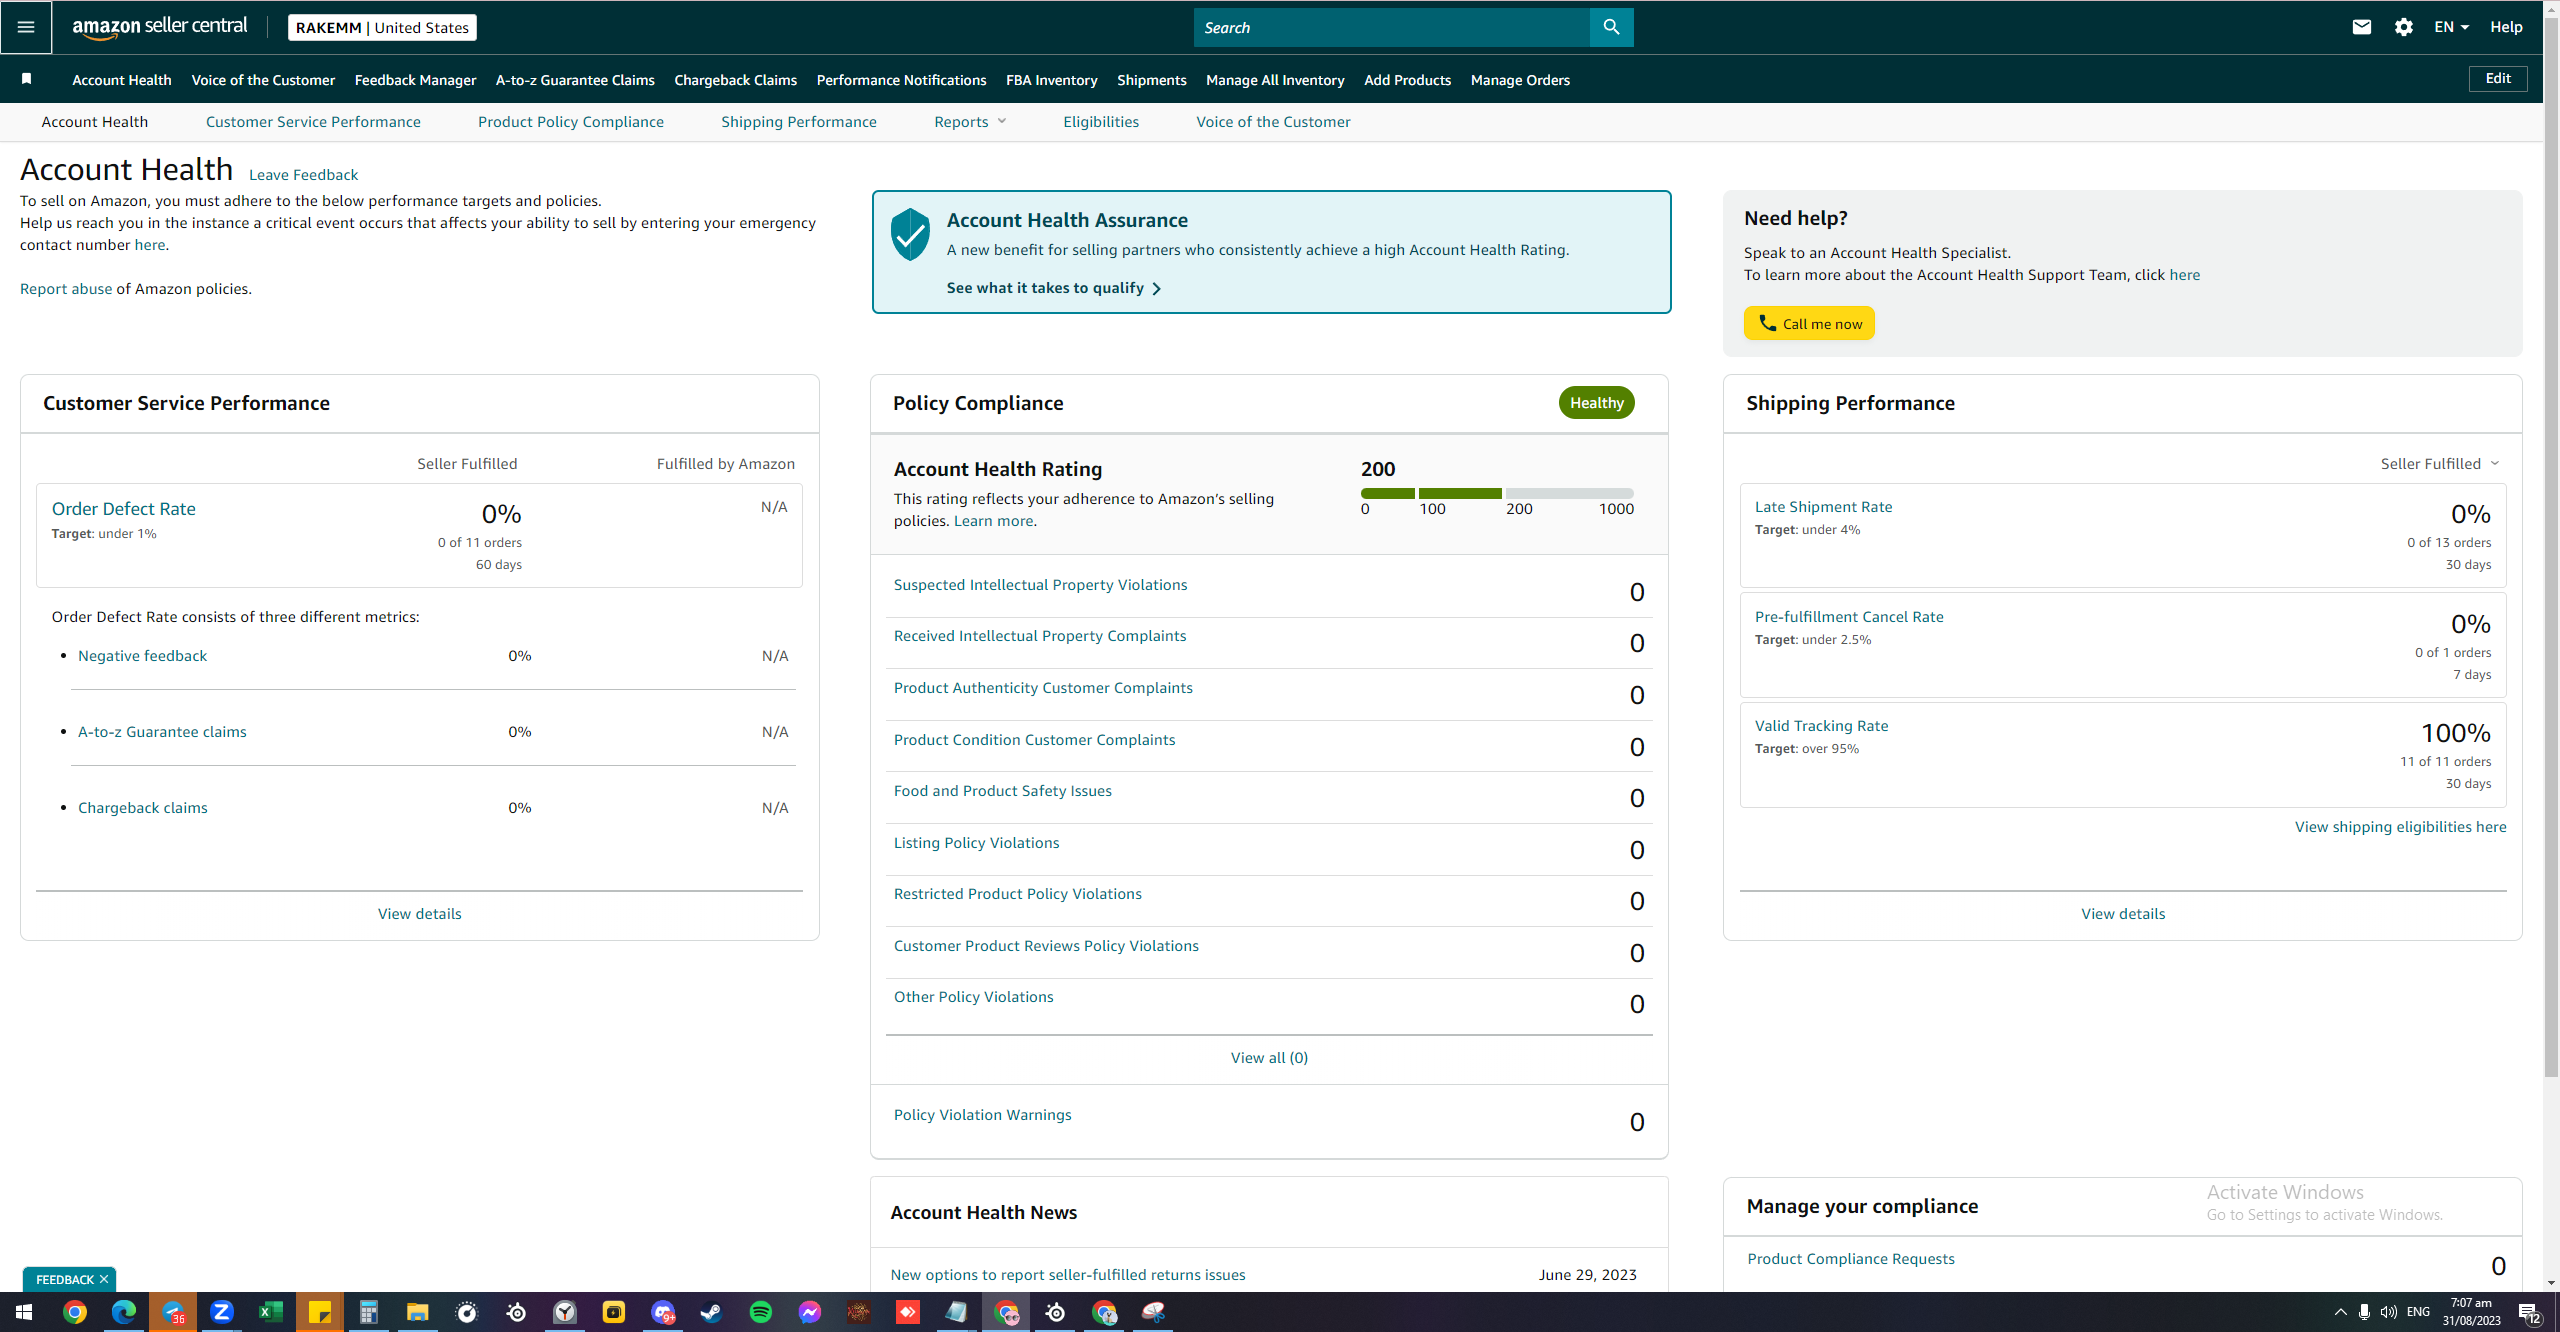Open Zalo from the taskbar
Image resolution: width=2560 pixels, height=1332 pixels.
(222, 1312)
